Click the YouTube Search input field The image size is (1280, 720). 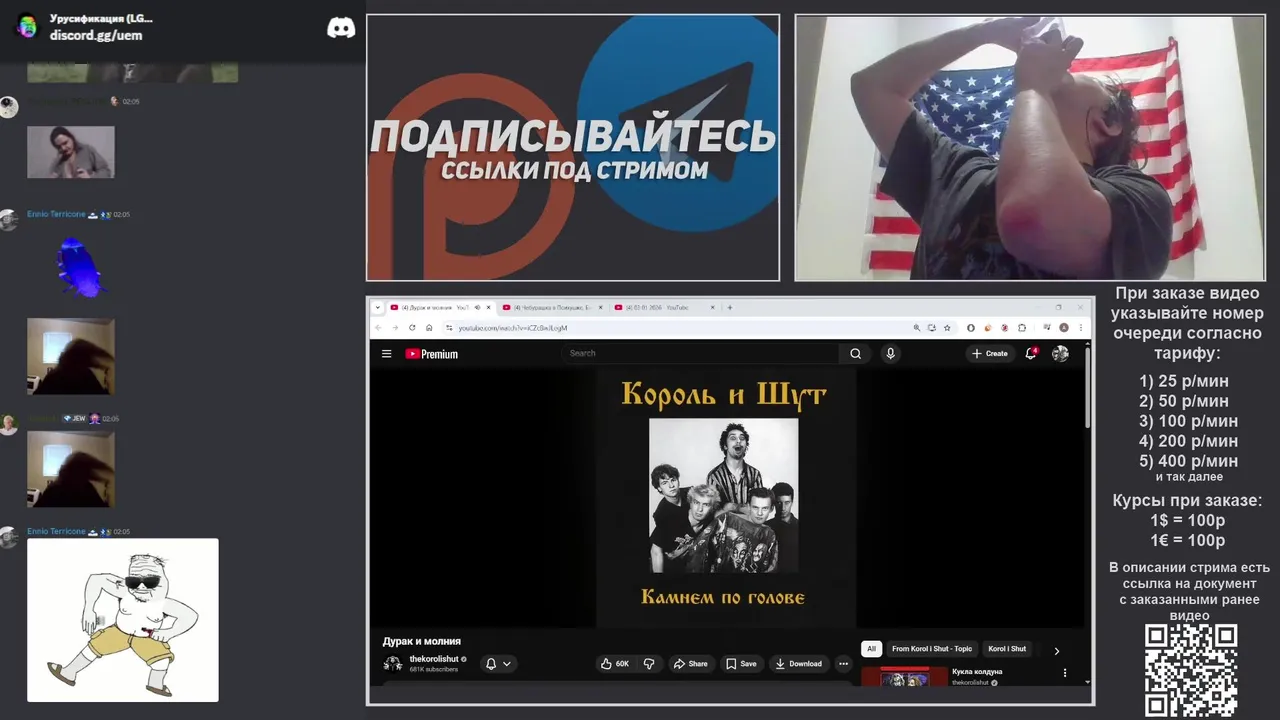click(701, 353)
